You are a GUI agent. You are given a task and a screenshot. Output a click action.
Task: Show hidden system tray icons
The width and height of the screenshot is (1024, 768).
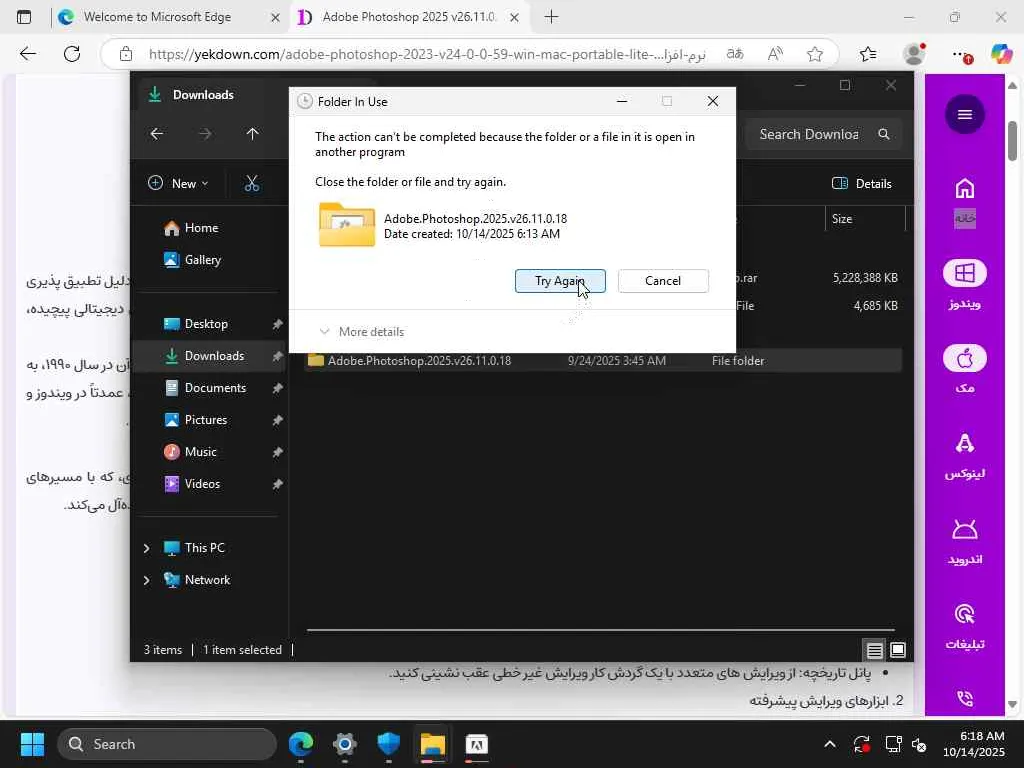(829, 744)
